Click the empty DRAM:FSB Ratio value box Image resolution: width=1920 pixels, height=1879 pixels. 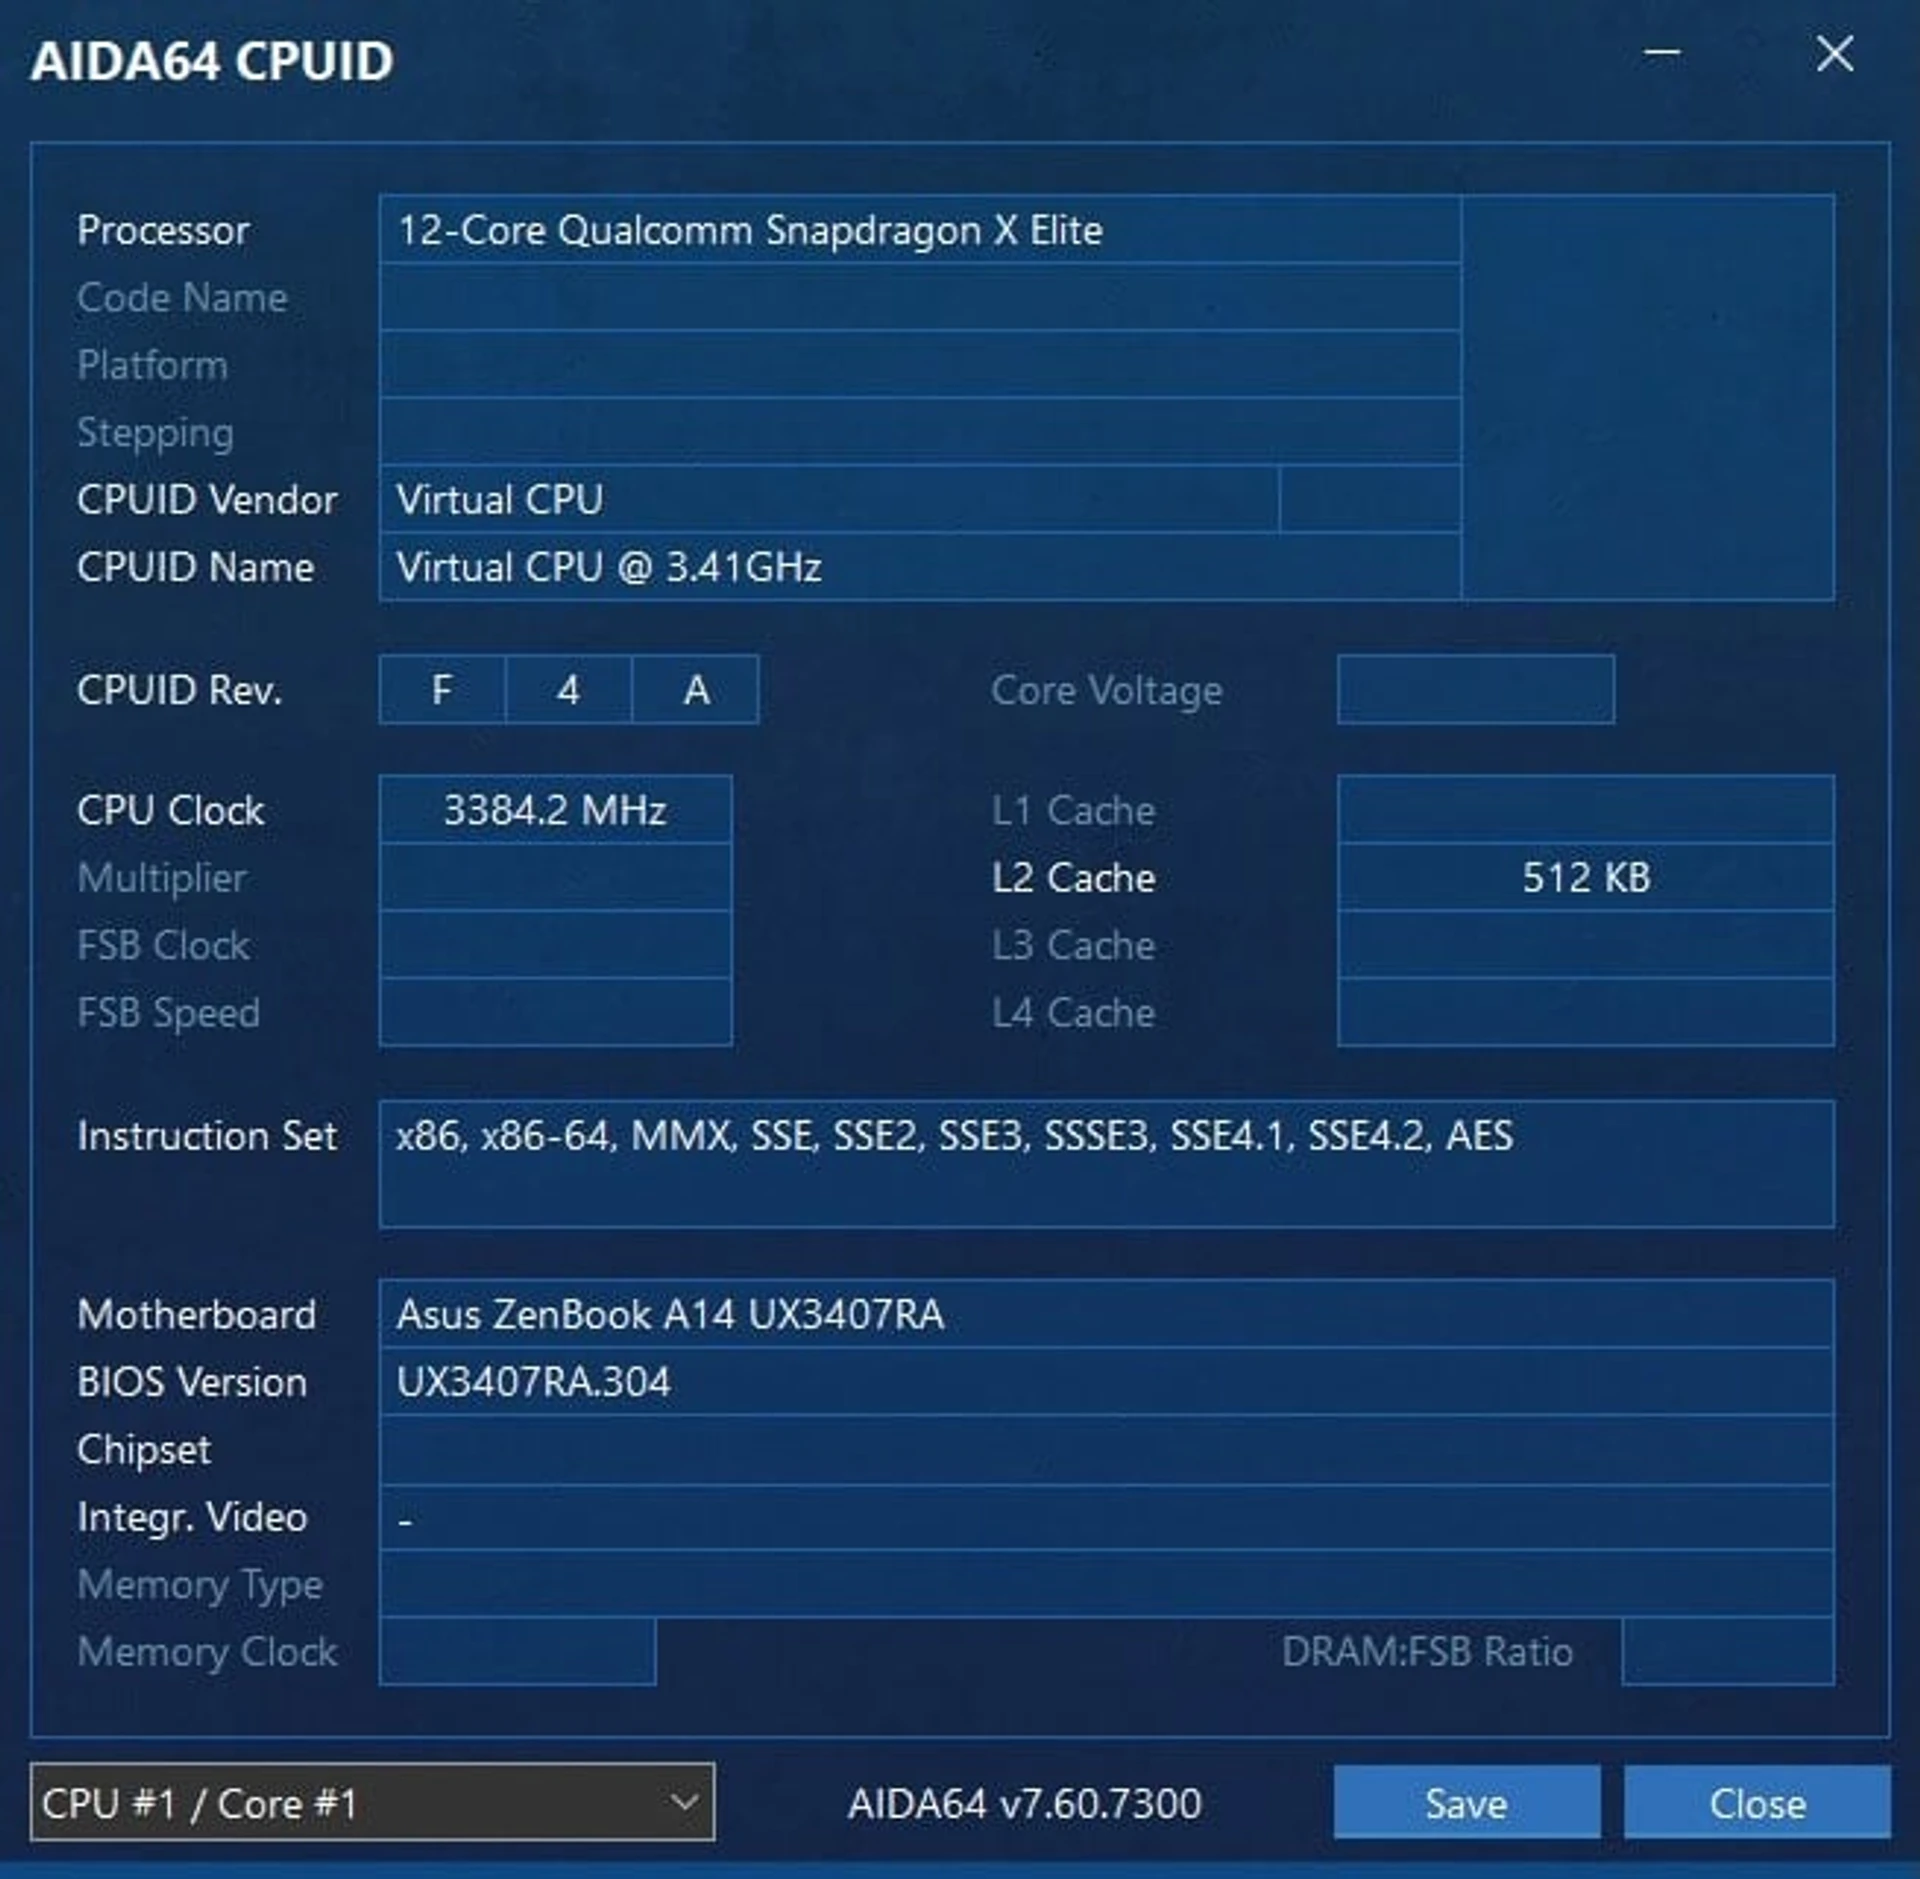[x=1728, y=1652]
